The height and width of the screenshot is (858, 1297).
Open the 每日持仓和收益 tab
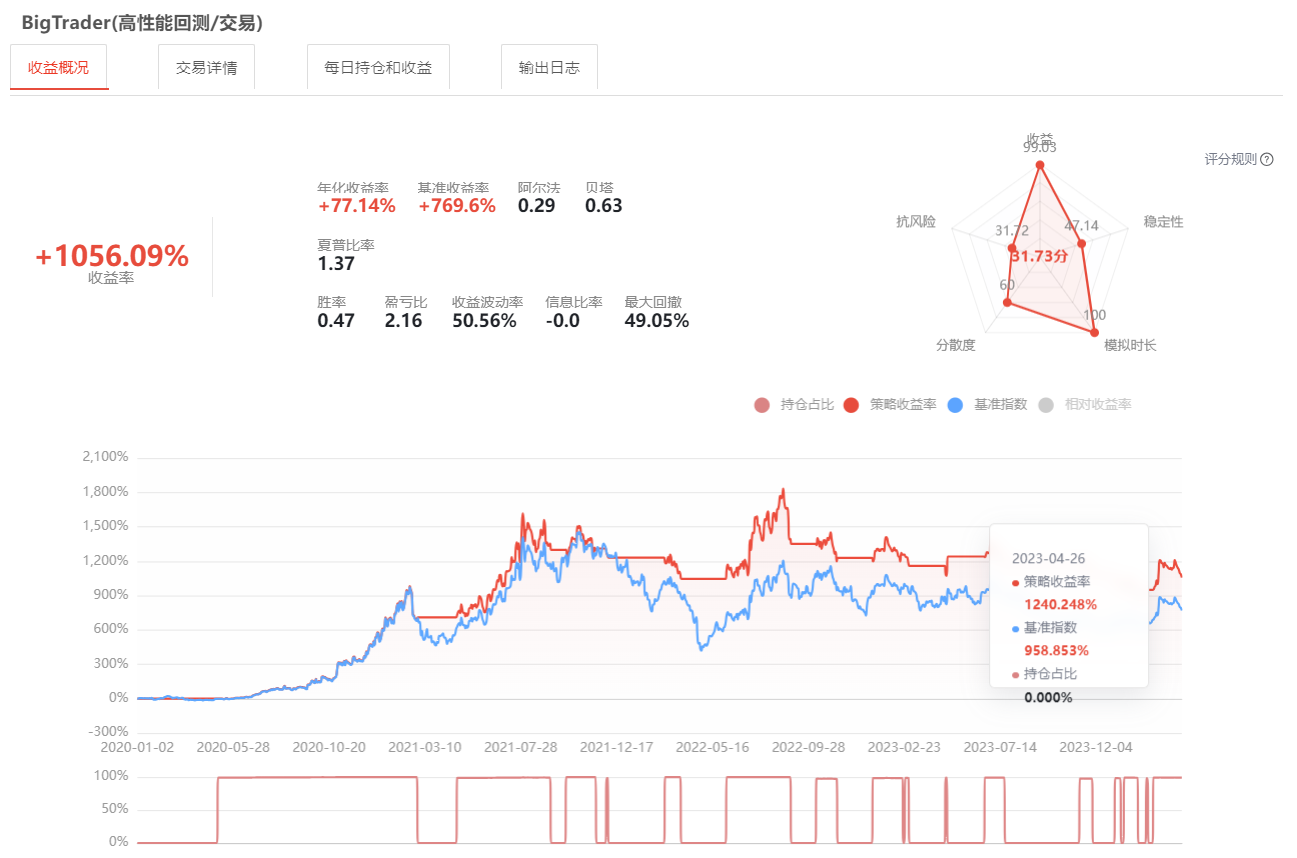pyautogui.click(x=378, y=68)
